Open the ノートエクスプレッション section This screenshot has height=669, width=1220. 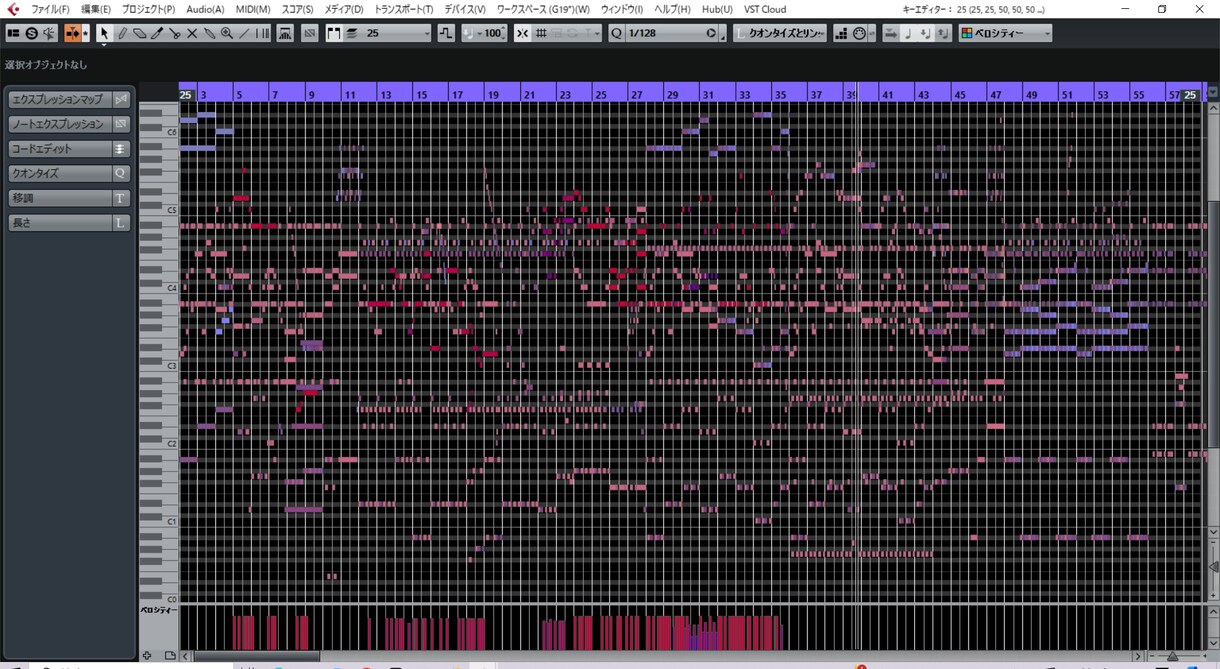59,124
